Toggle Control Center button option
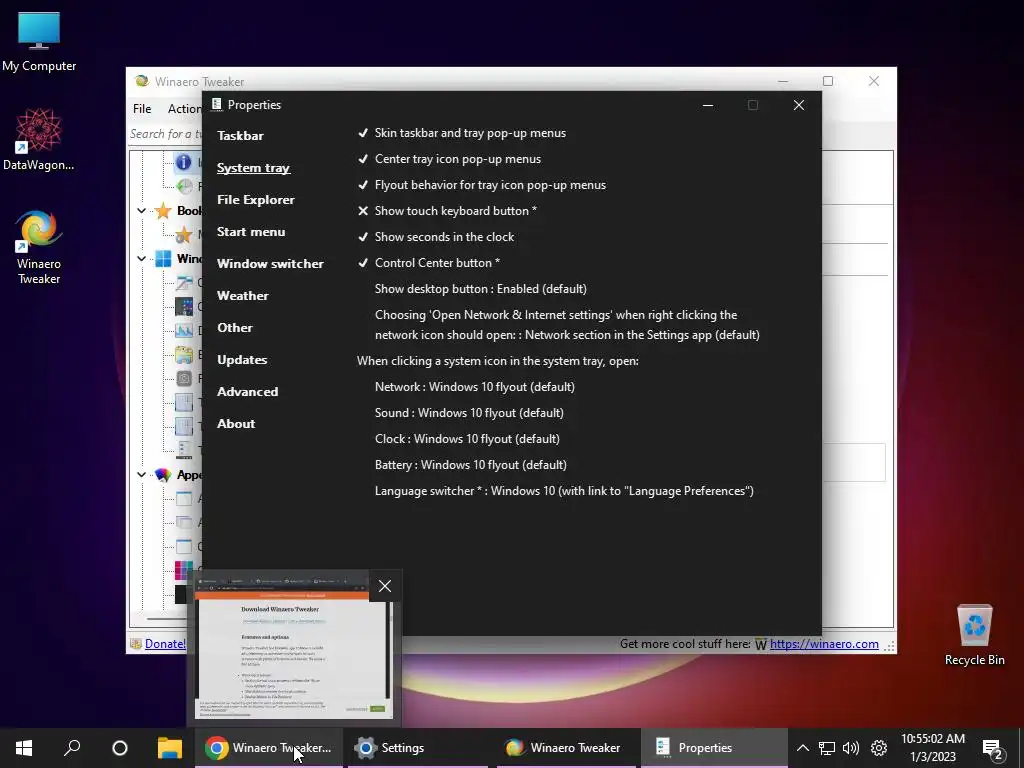 pos(429,263)
